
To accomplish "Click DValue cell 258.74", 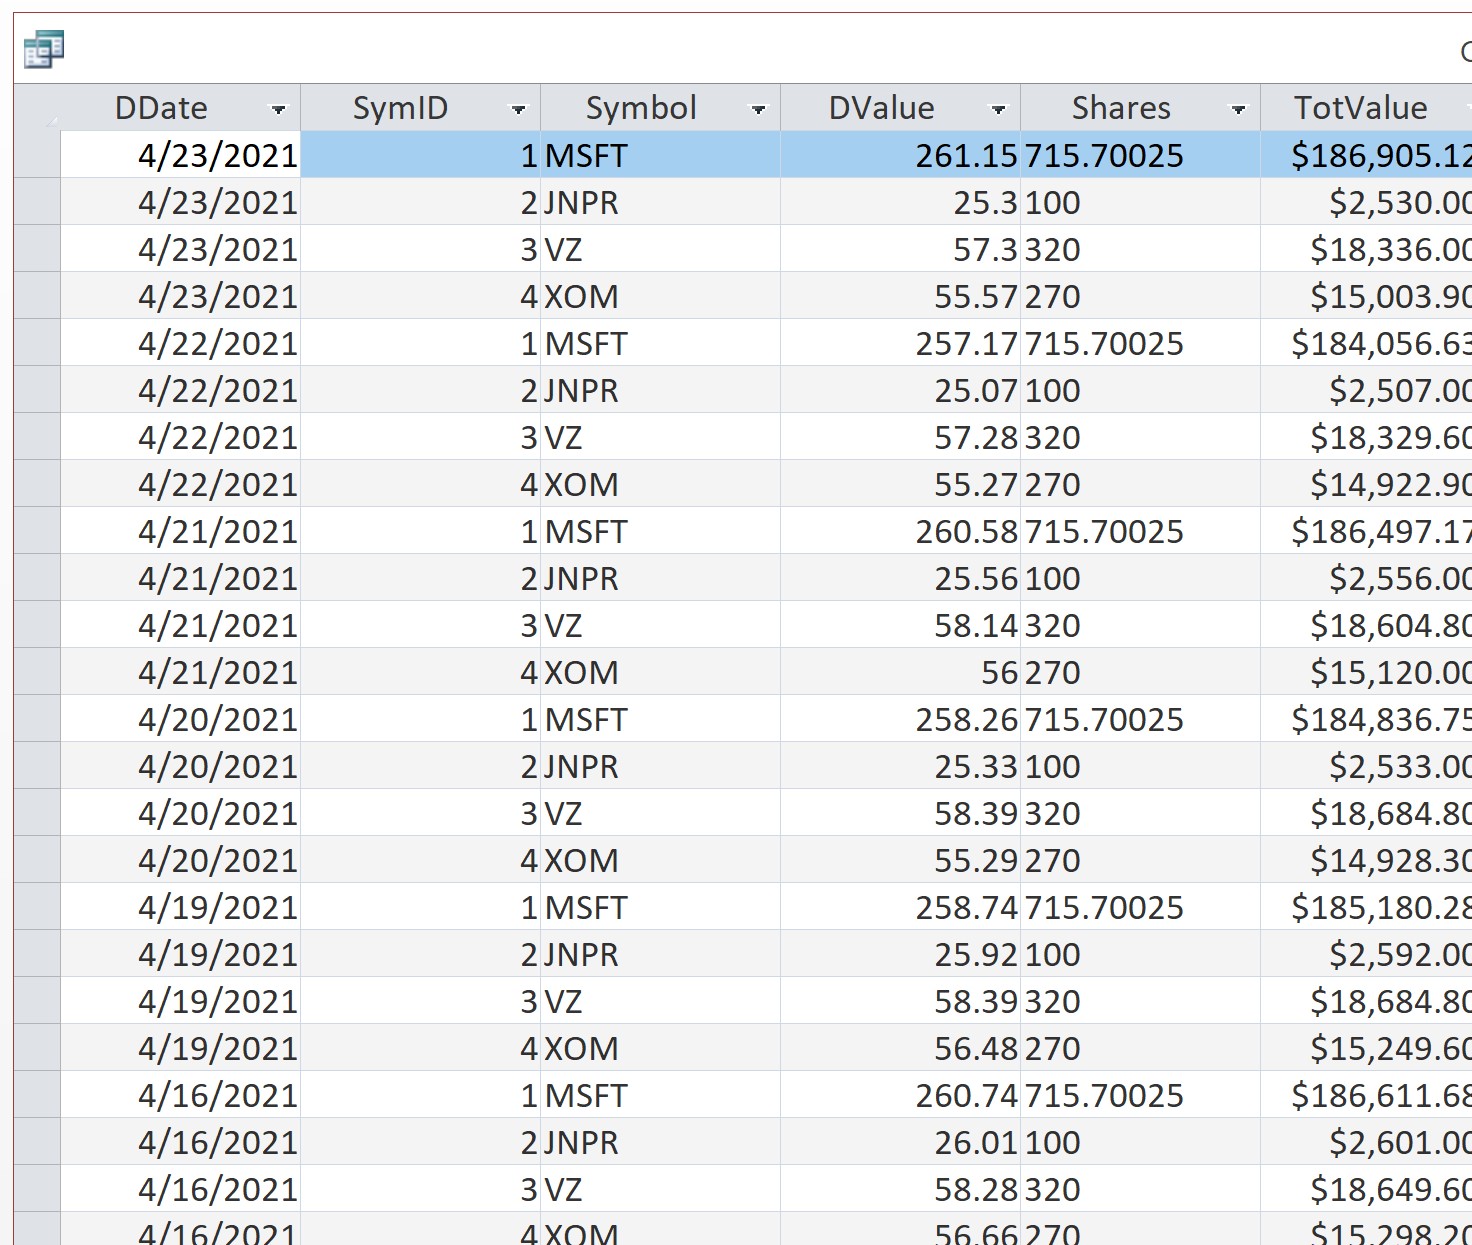I will click(x=900, y=907).
